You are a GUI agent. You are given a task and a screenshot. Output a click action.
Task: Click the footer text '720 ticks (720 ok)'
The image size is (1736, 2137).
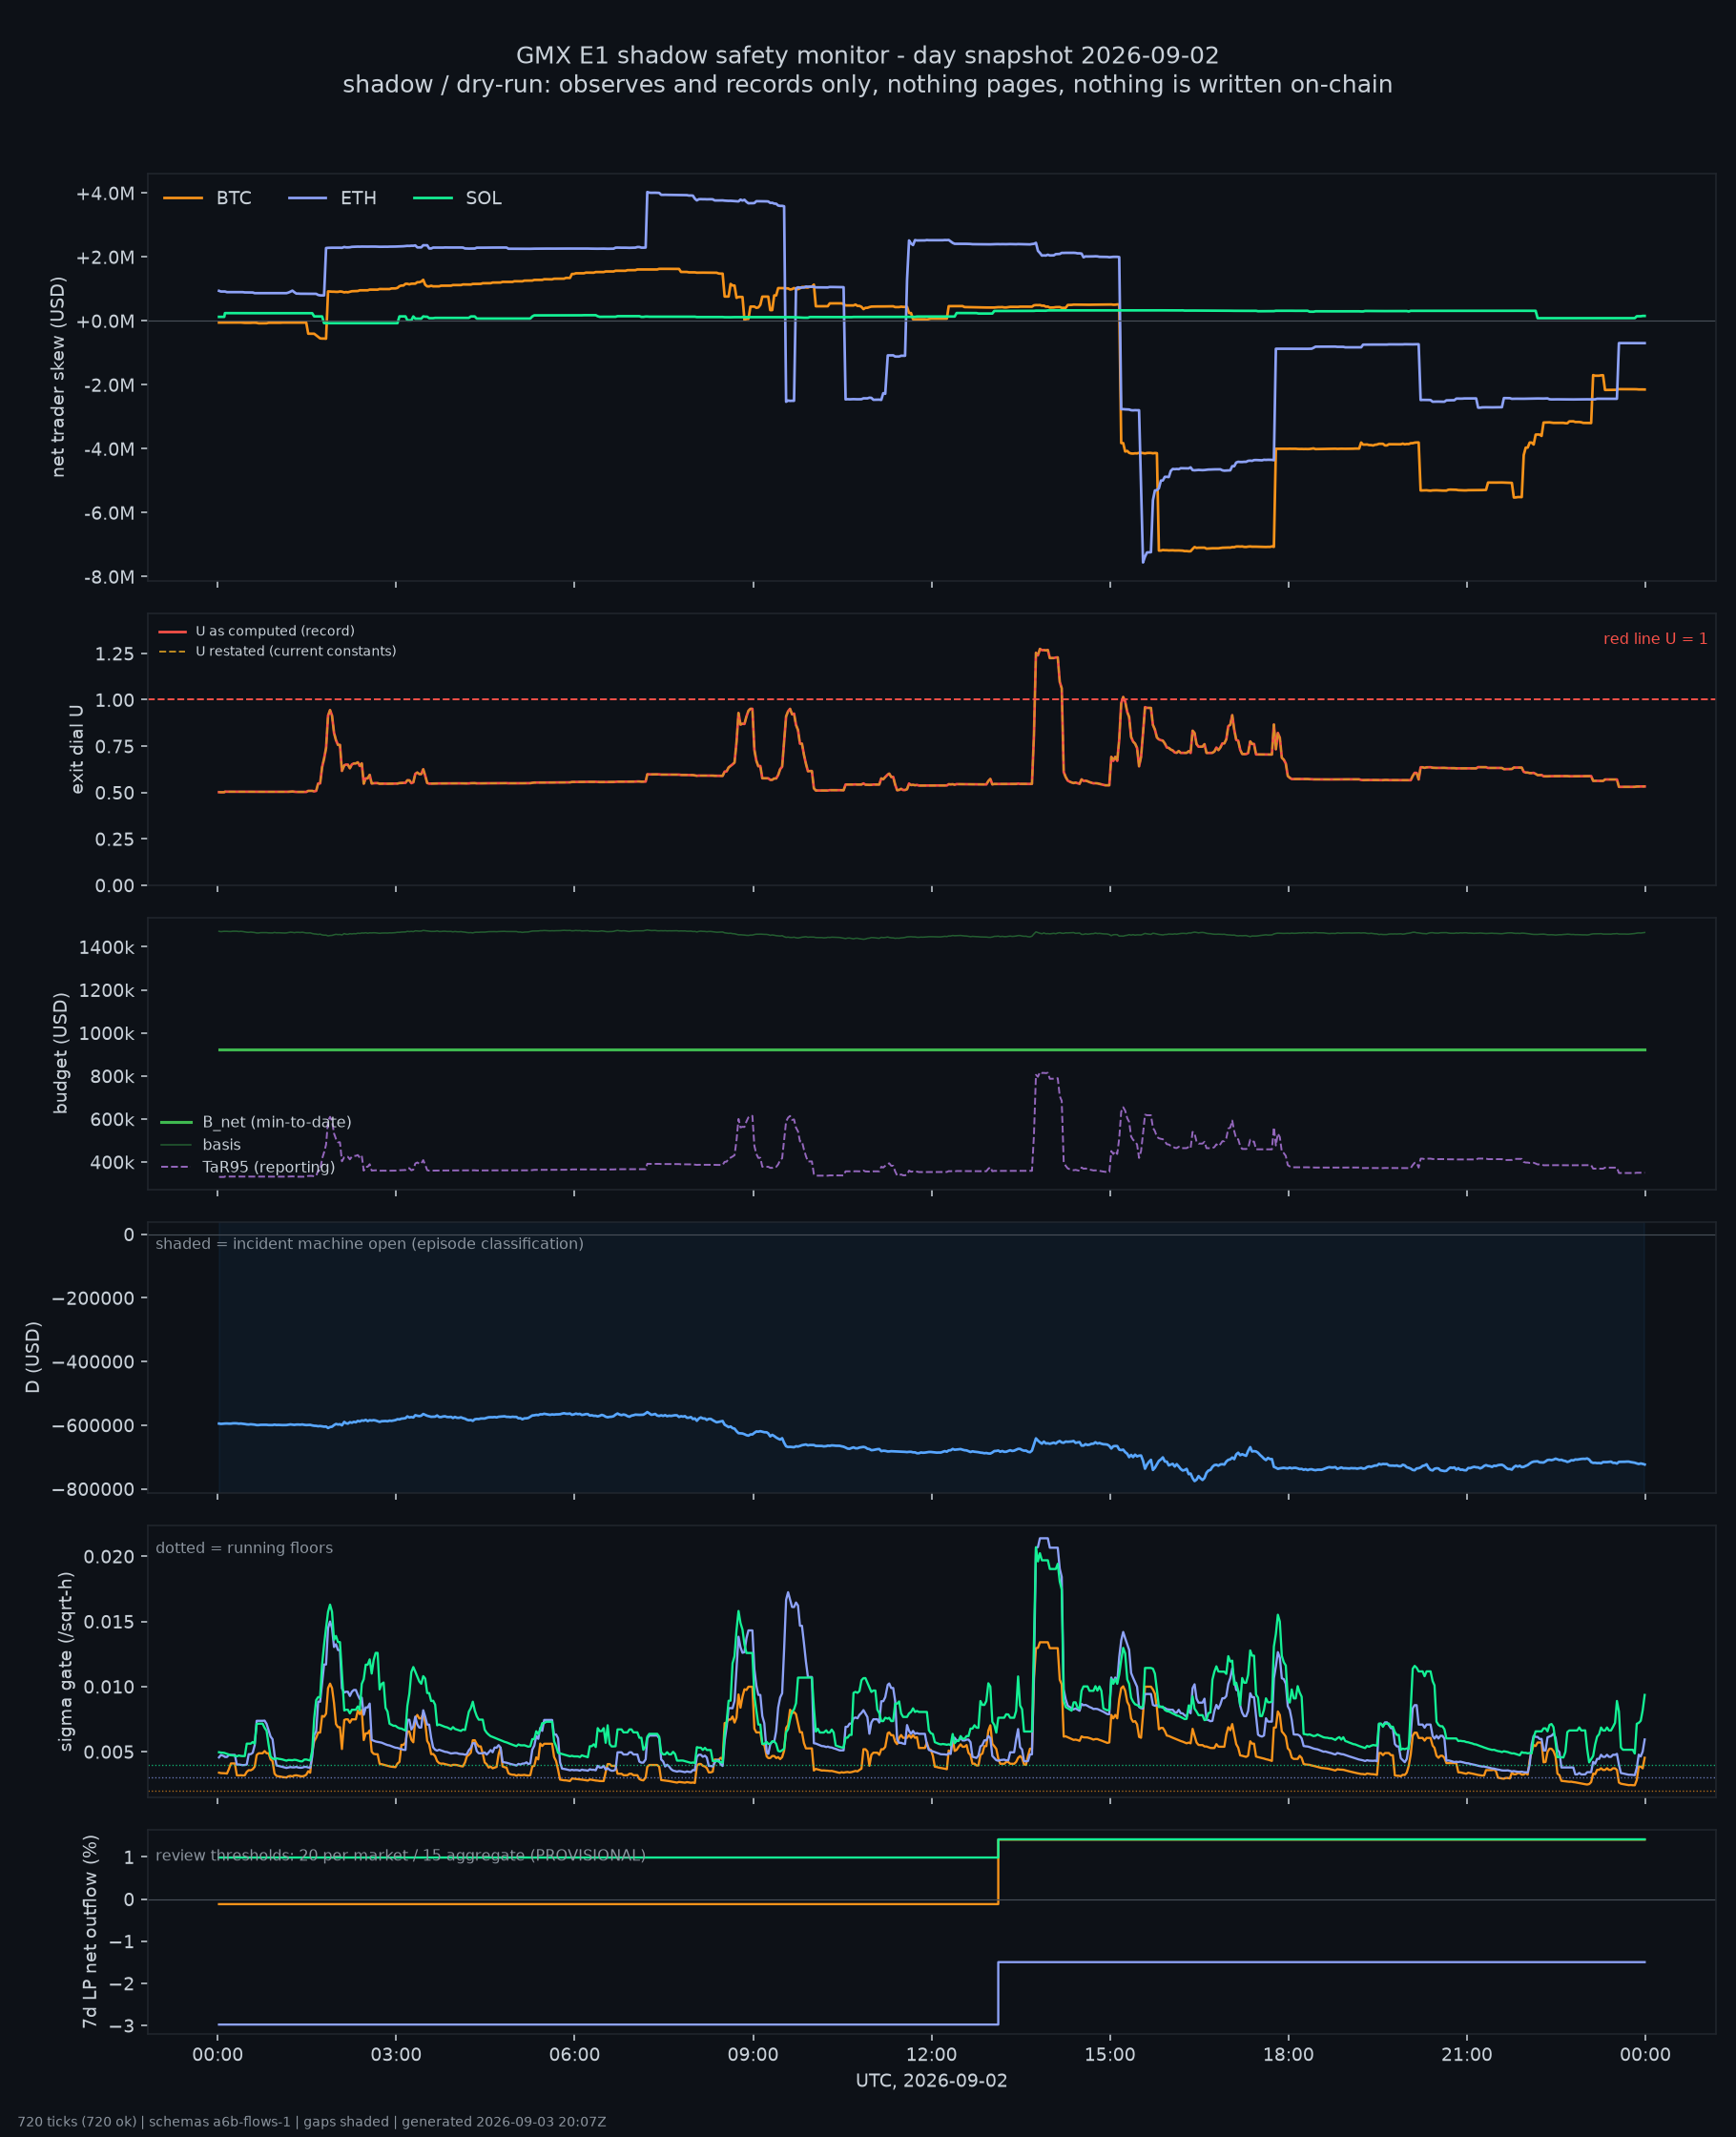77,2121
